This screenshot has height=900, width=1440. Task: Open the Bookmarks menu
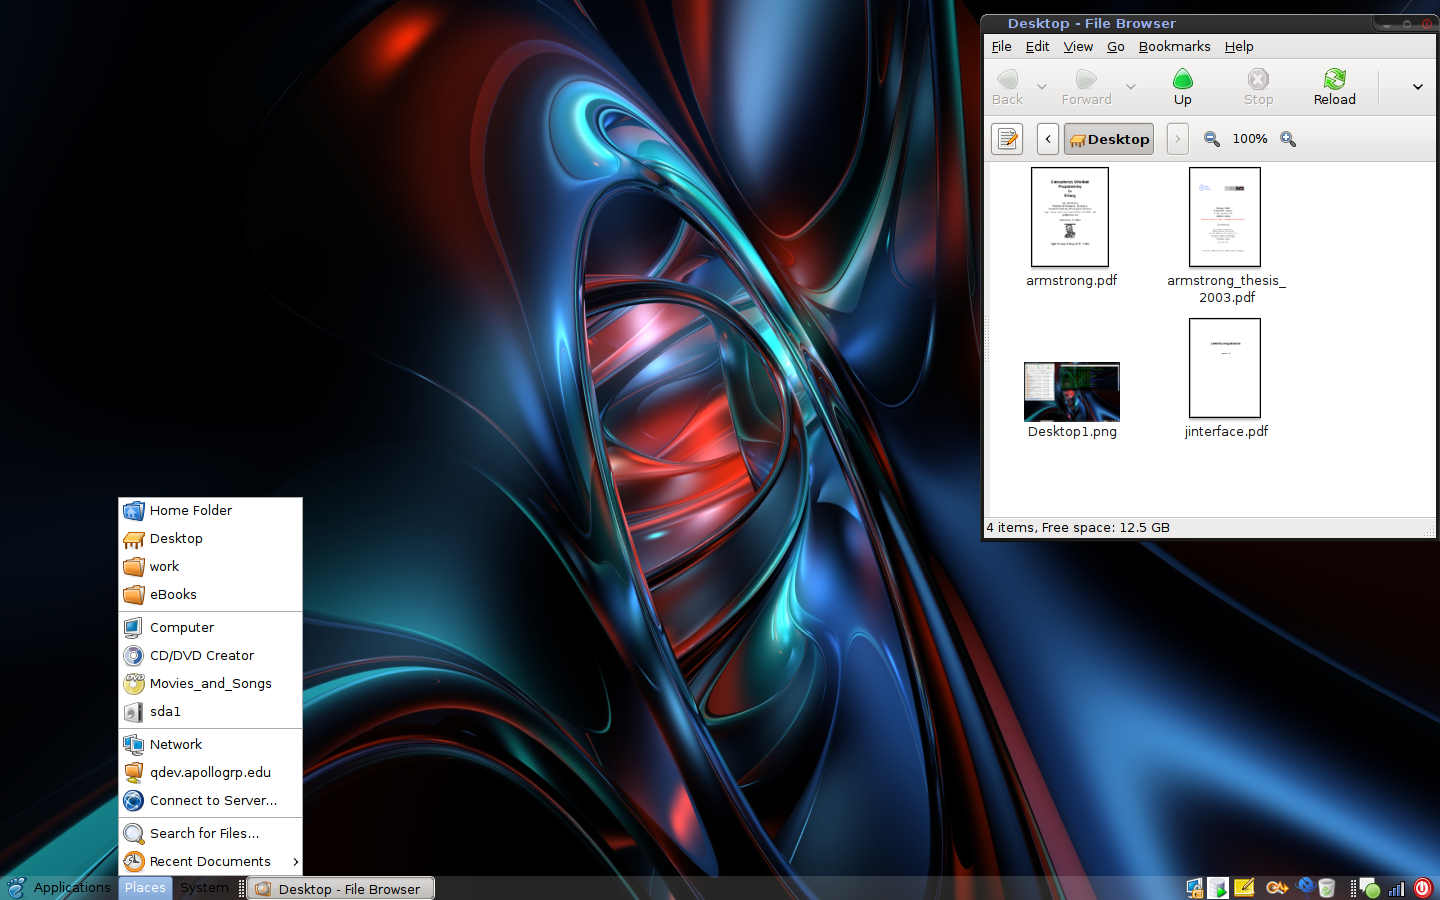[1174, 47]
